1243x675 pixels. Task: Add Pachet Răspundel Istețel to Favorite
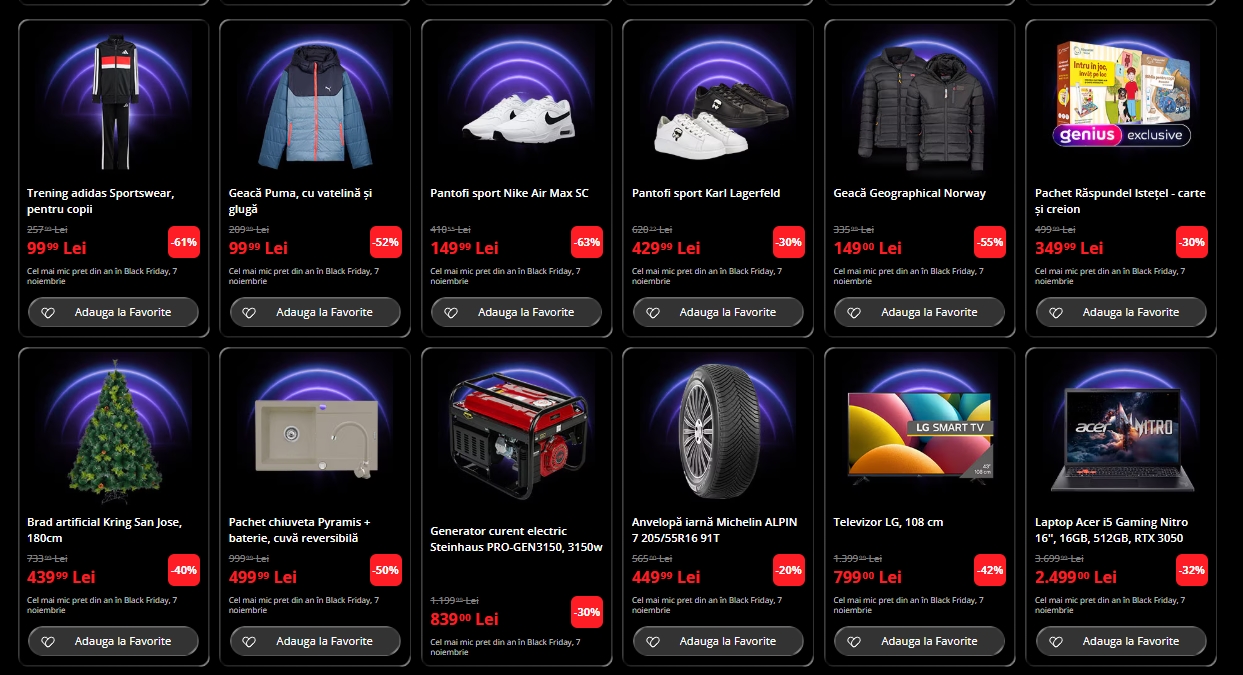[x=1121, y=312]
